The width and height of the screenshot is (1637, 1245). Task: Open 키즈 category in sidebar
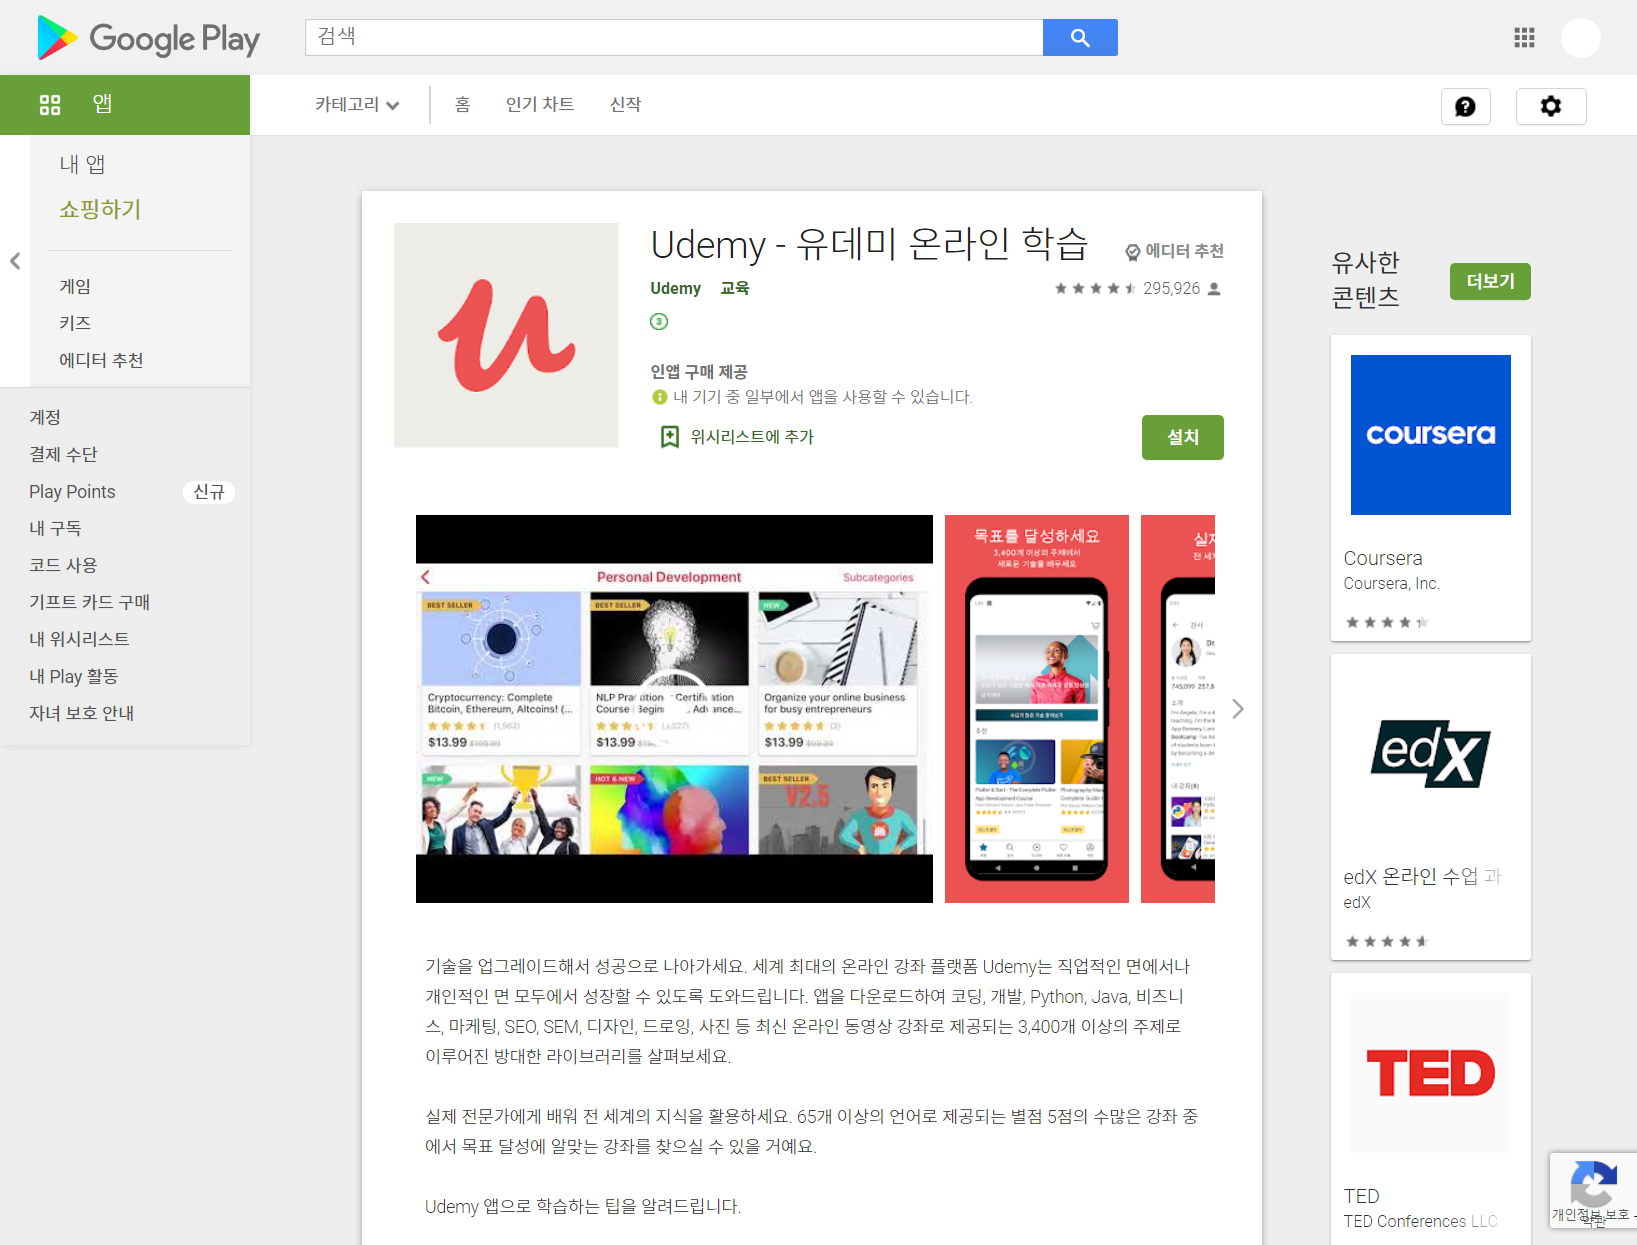tap(75, 323)
